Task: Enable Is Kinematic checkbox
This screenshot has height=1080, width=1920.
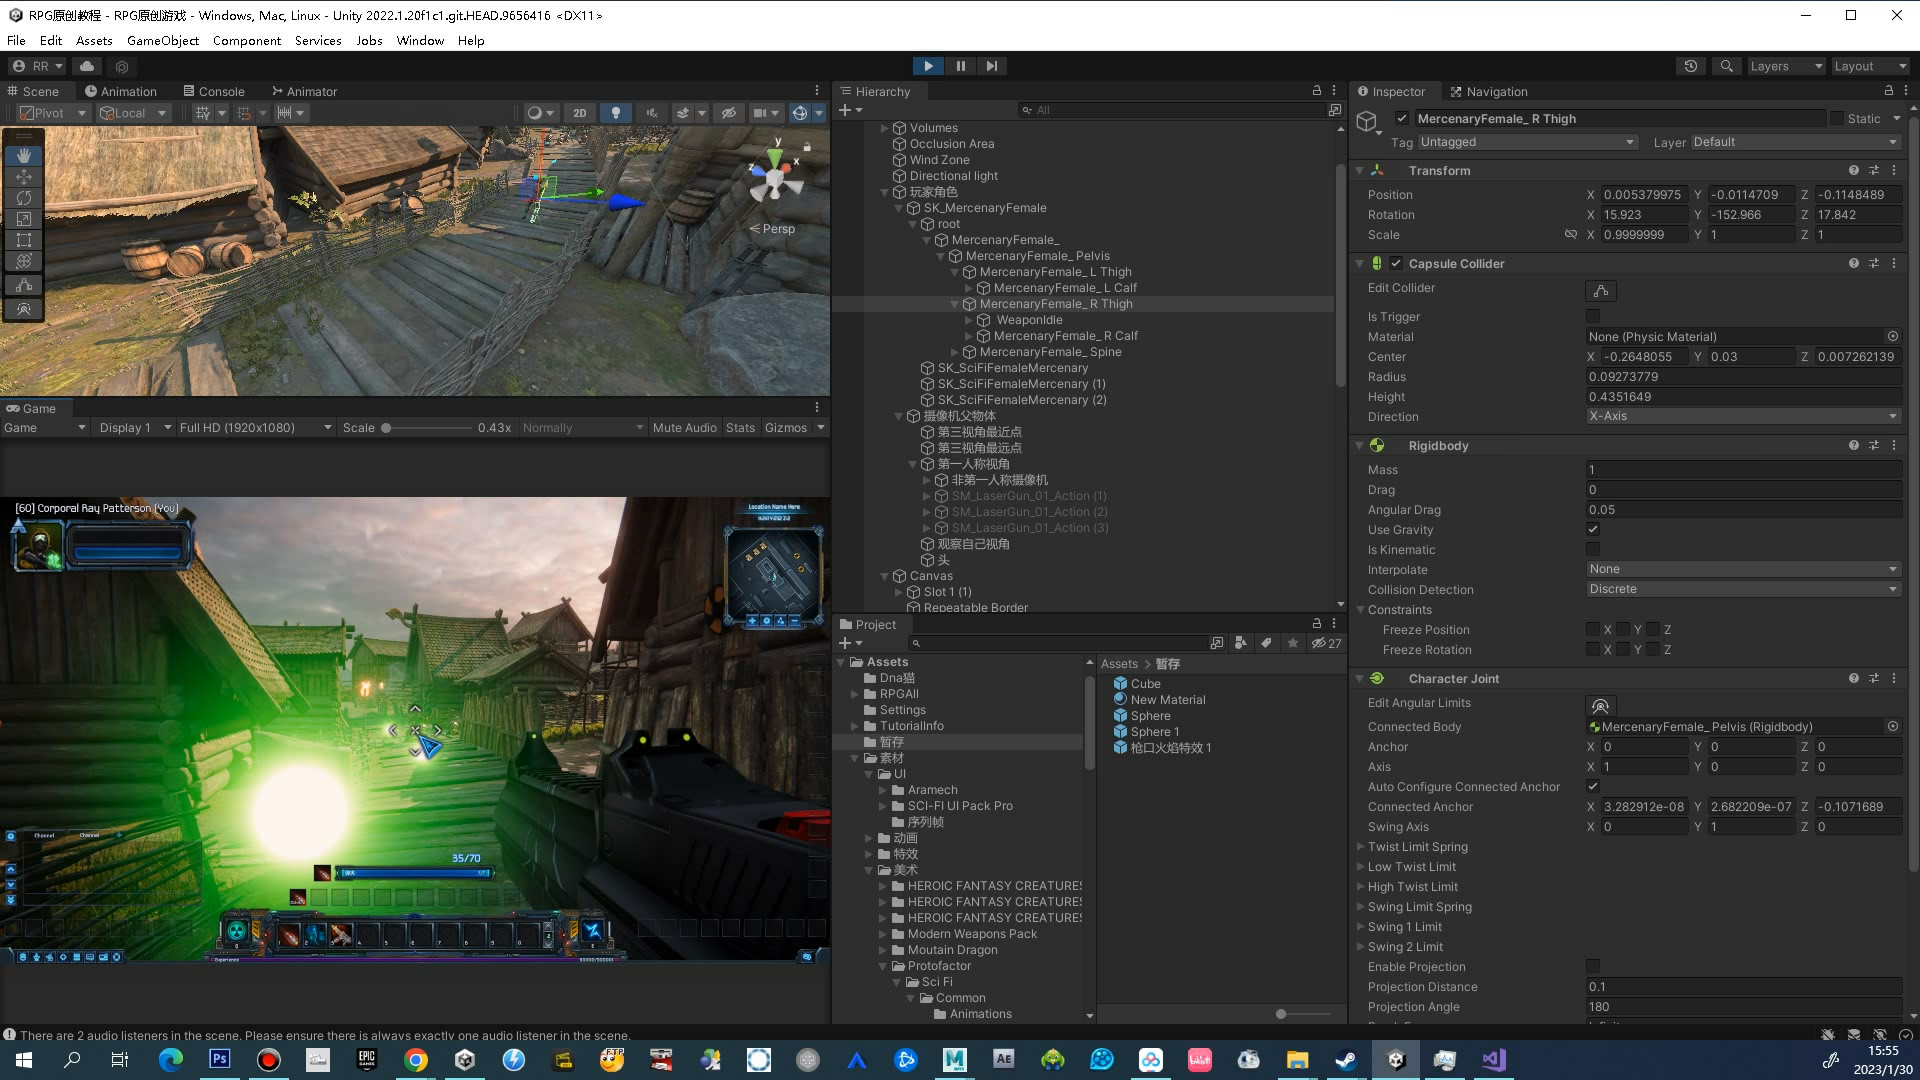Action: tap(1593, 549)
